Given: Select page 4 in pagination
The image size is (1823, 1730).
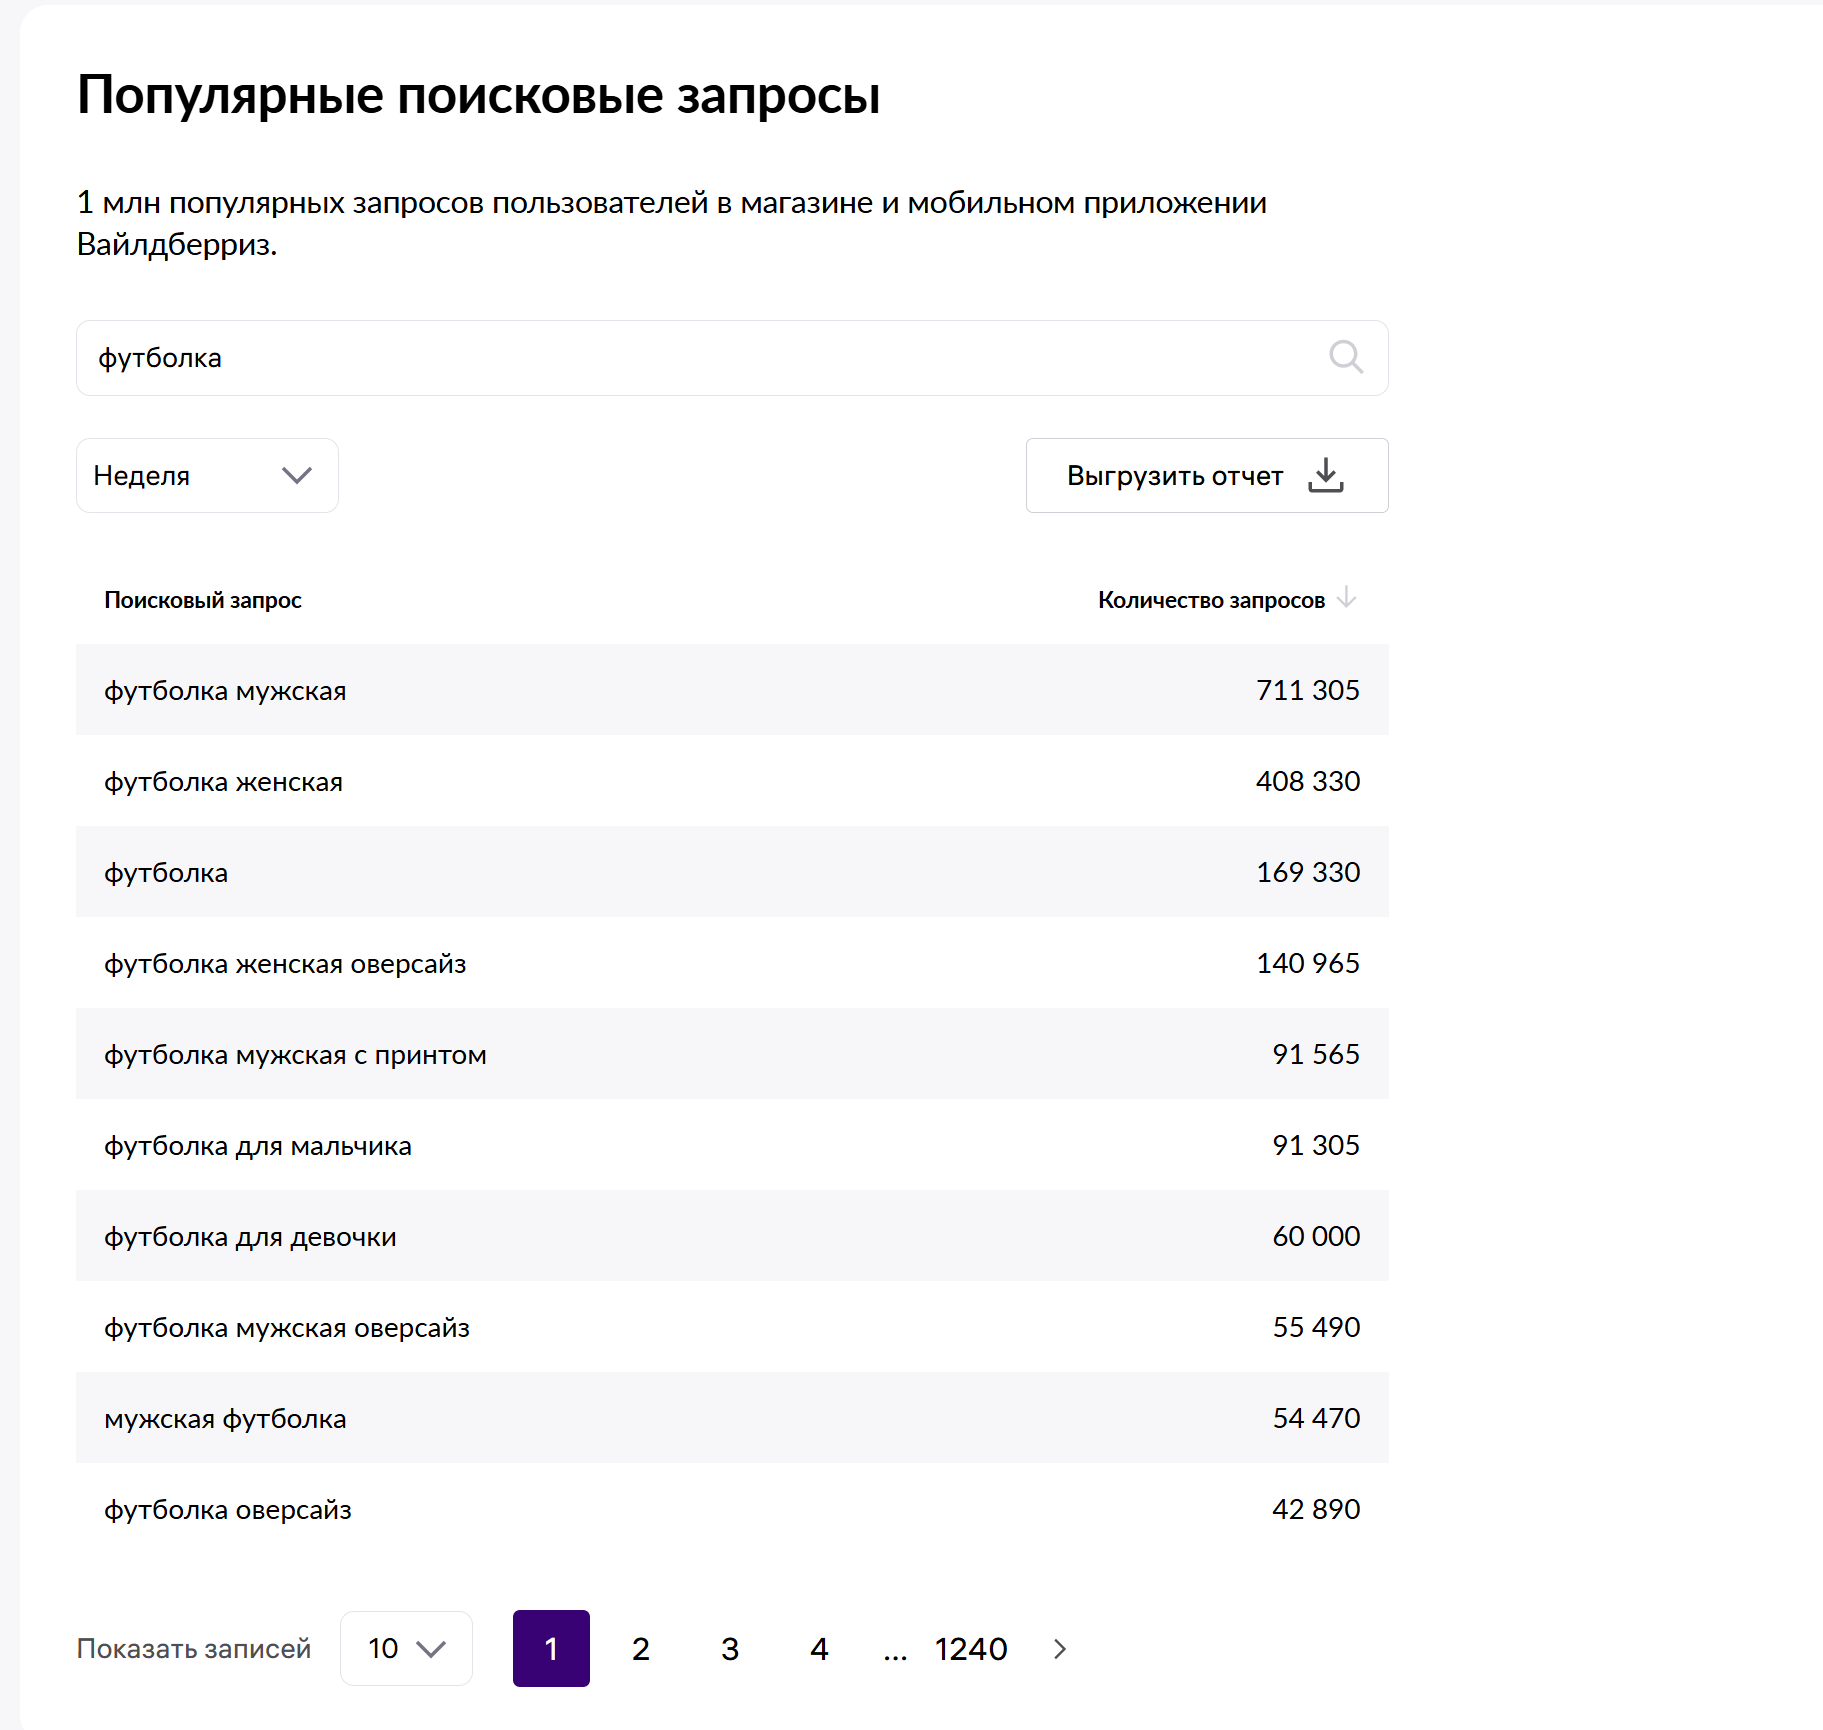Looking at the screenshot, I should [819, 1649].
